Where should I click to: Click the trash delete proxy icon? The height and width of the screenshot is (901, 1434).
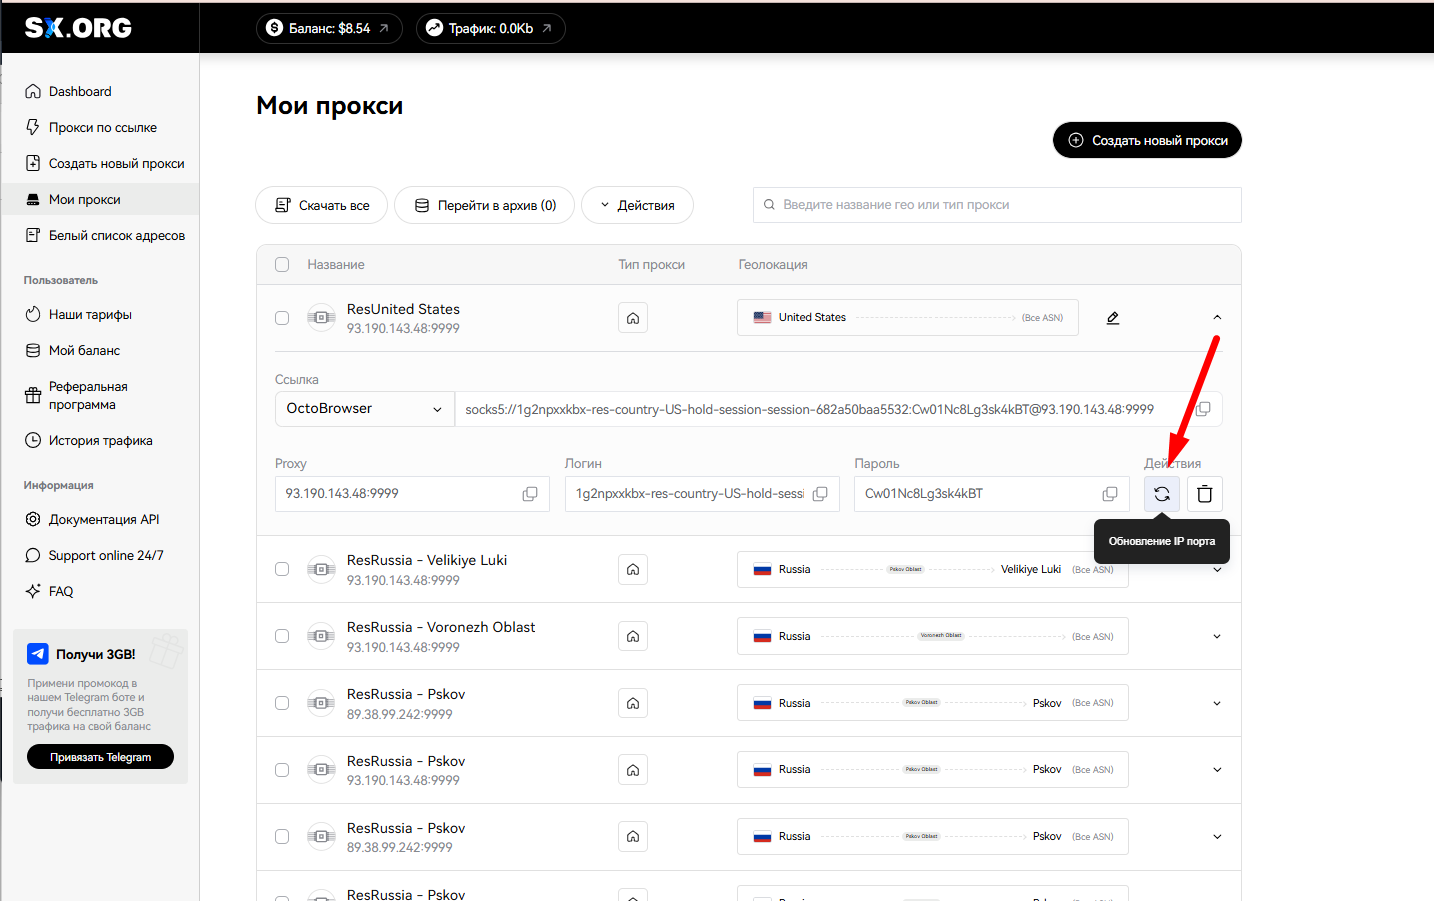click(x=1204, y=494)
